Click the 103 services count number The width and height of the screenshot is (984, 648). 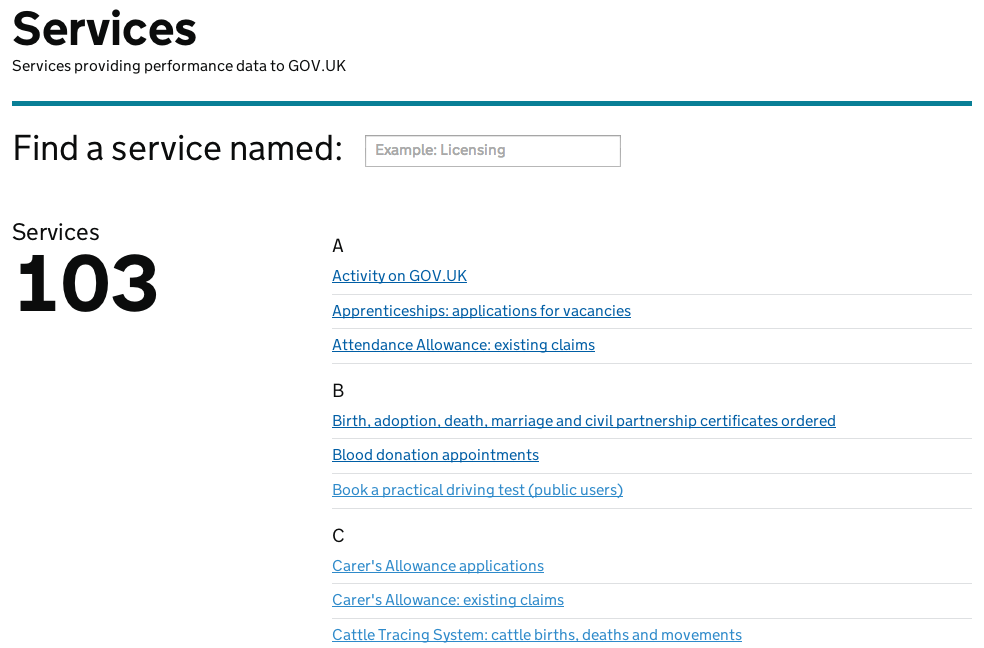tap(87, 284)
